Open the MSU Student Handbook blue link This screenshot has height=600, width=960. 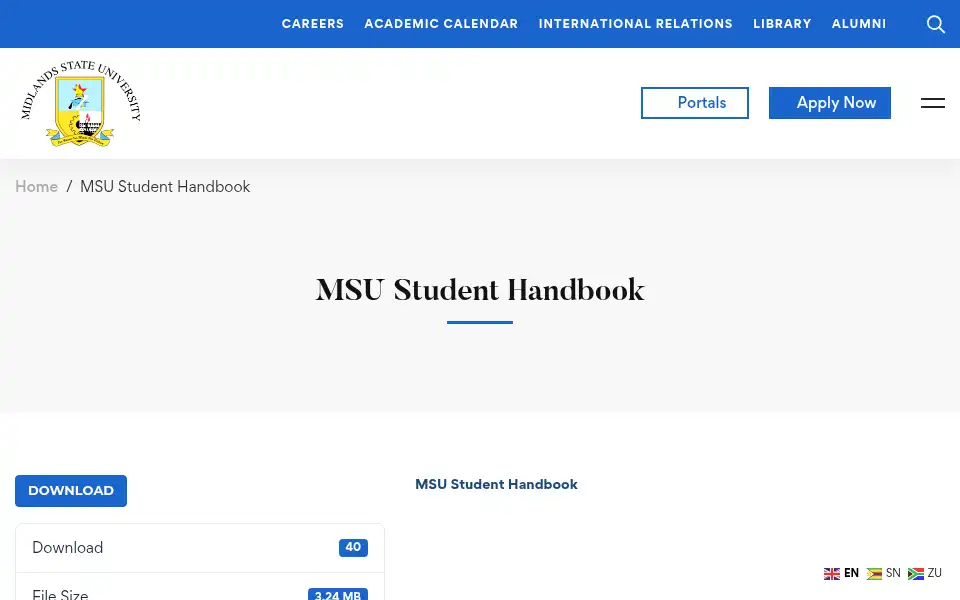point(496,484)
